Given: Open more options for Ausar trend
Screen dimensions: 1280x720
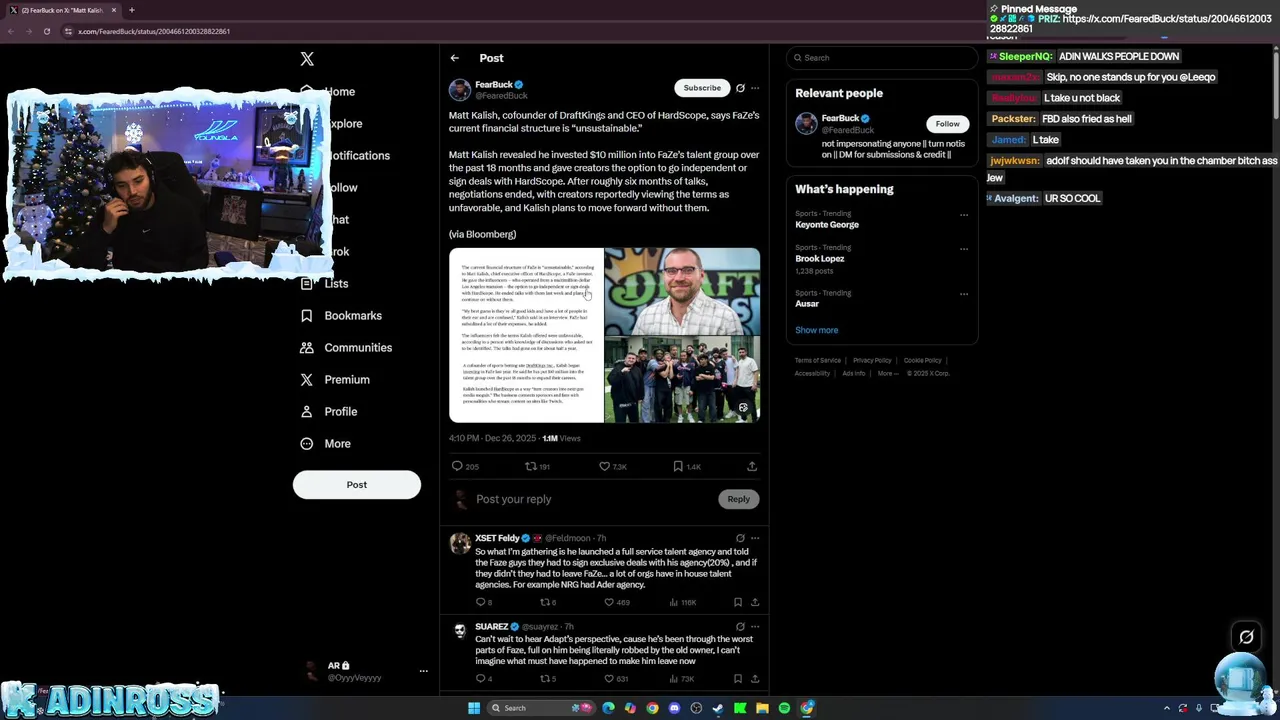Looking at the screenshot, I should coord(964,293).
